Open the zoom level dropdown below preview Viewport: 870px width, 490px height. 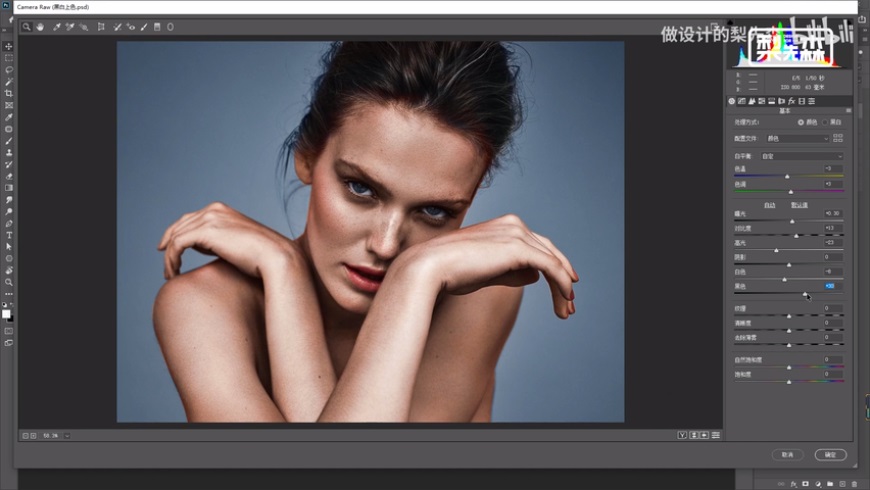(52, 436)
